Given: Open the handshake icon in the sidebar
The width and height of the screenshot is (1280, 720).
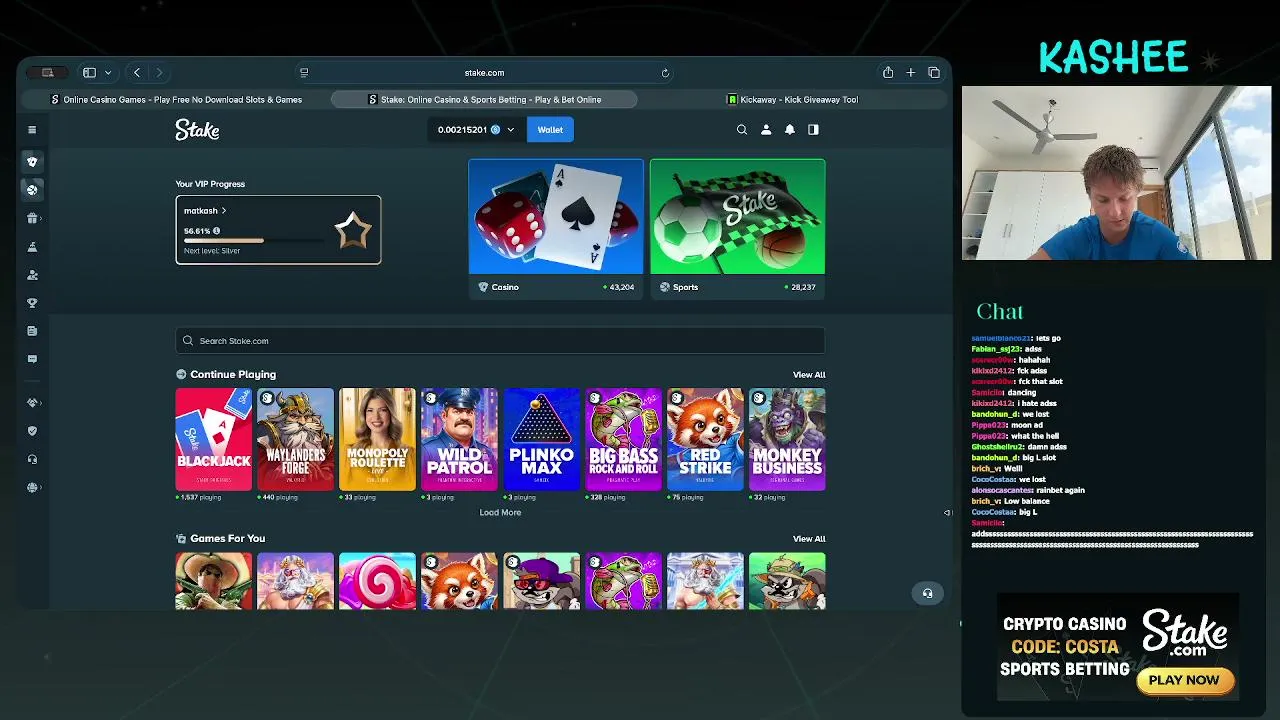Looking at the screenshot, I should coord(32,403).
